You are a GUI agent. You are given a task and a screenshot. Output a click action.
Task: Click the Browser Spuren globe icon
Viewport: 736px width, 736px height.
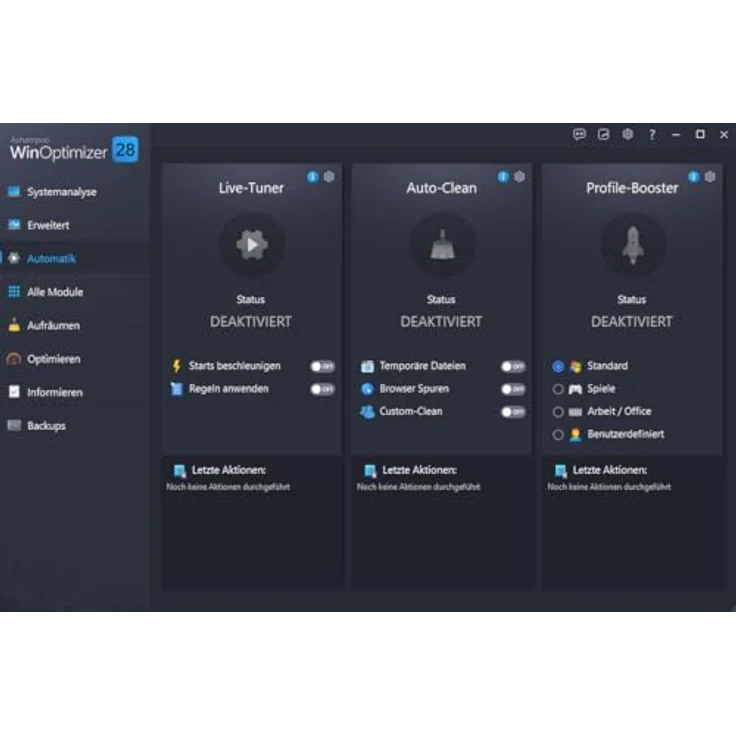point(367,389)
